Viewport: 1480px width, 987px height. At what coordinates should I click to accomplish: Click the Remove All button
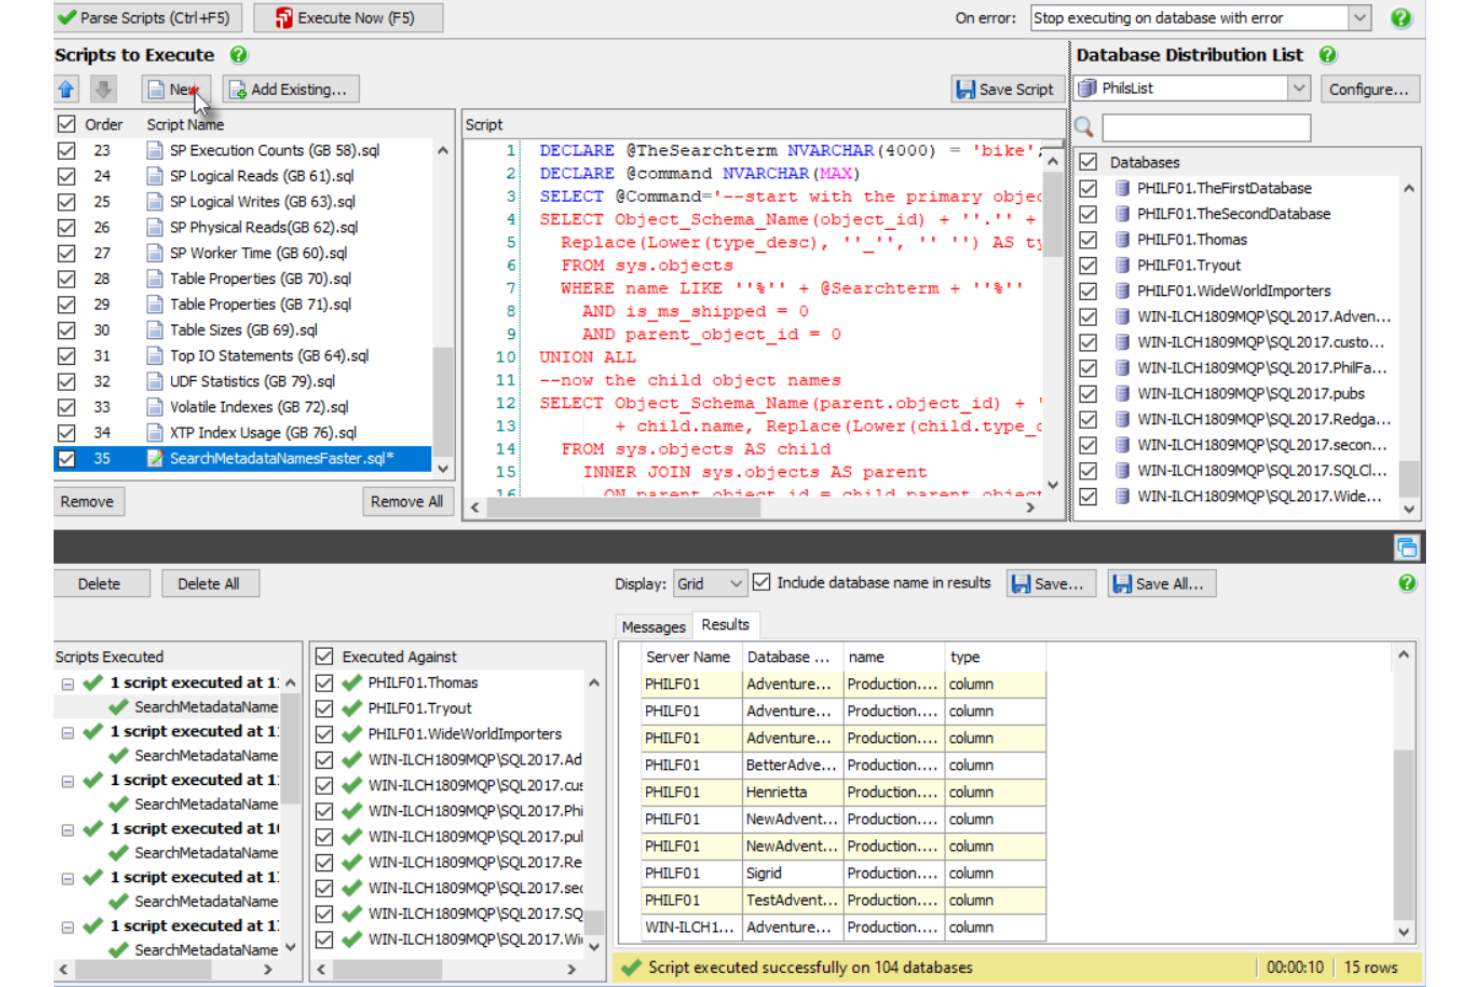tap(406, 501)
